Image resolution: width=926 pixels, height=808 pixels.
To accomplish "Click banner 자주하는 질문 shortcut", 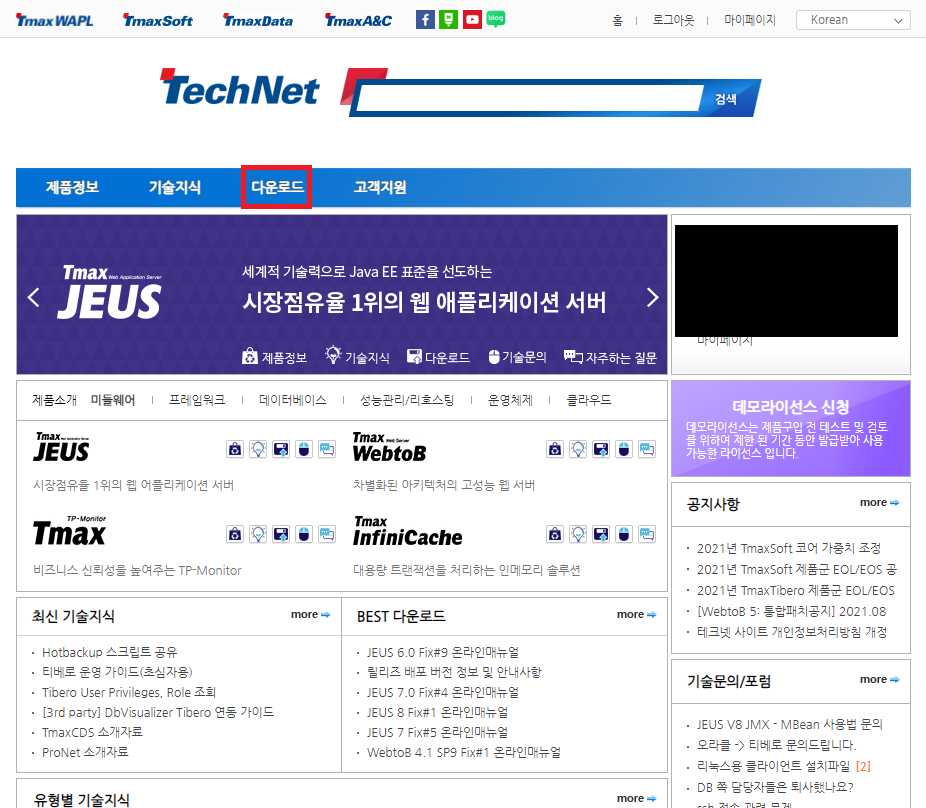I will click(610, 357).
